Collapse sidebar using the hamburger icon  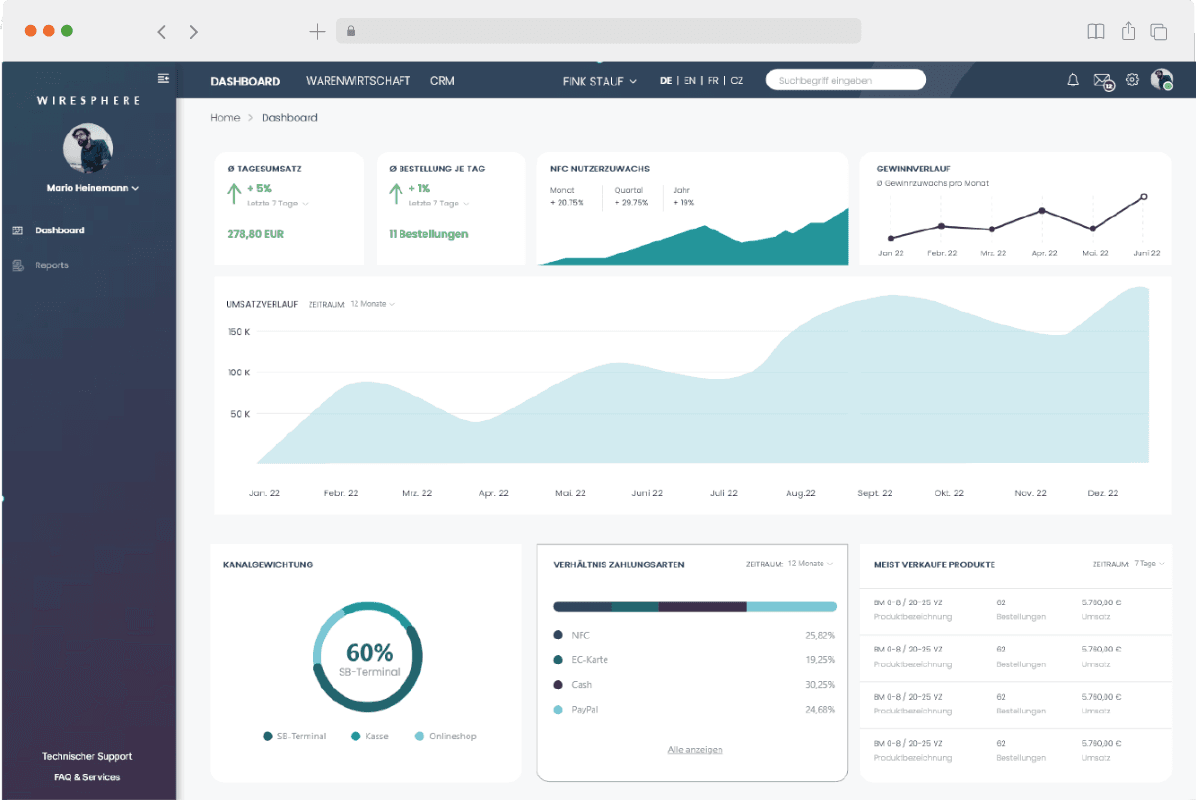click(163, 78)
